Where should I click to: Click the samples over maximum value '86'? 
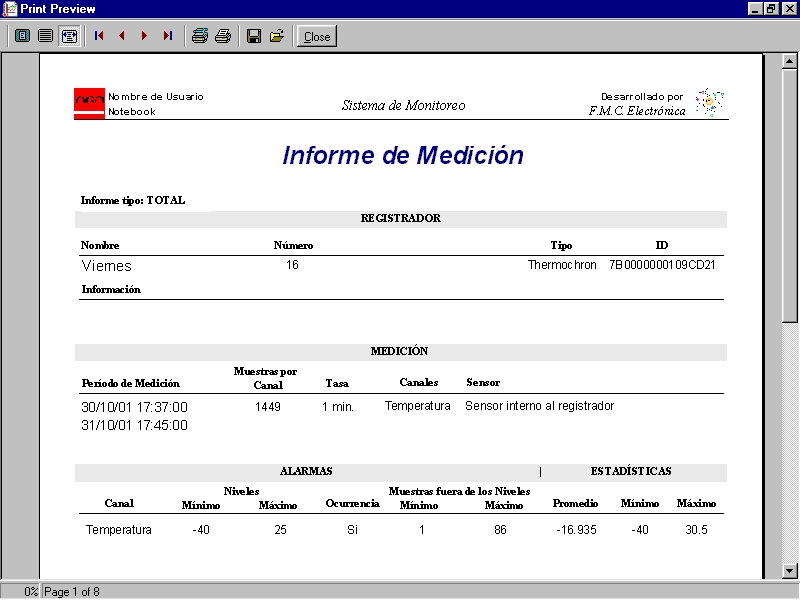pos(500,530)
